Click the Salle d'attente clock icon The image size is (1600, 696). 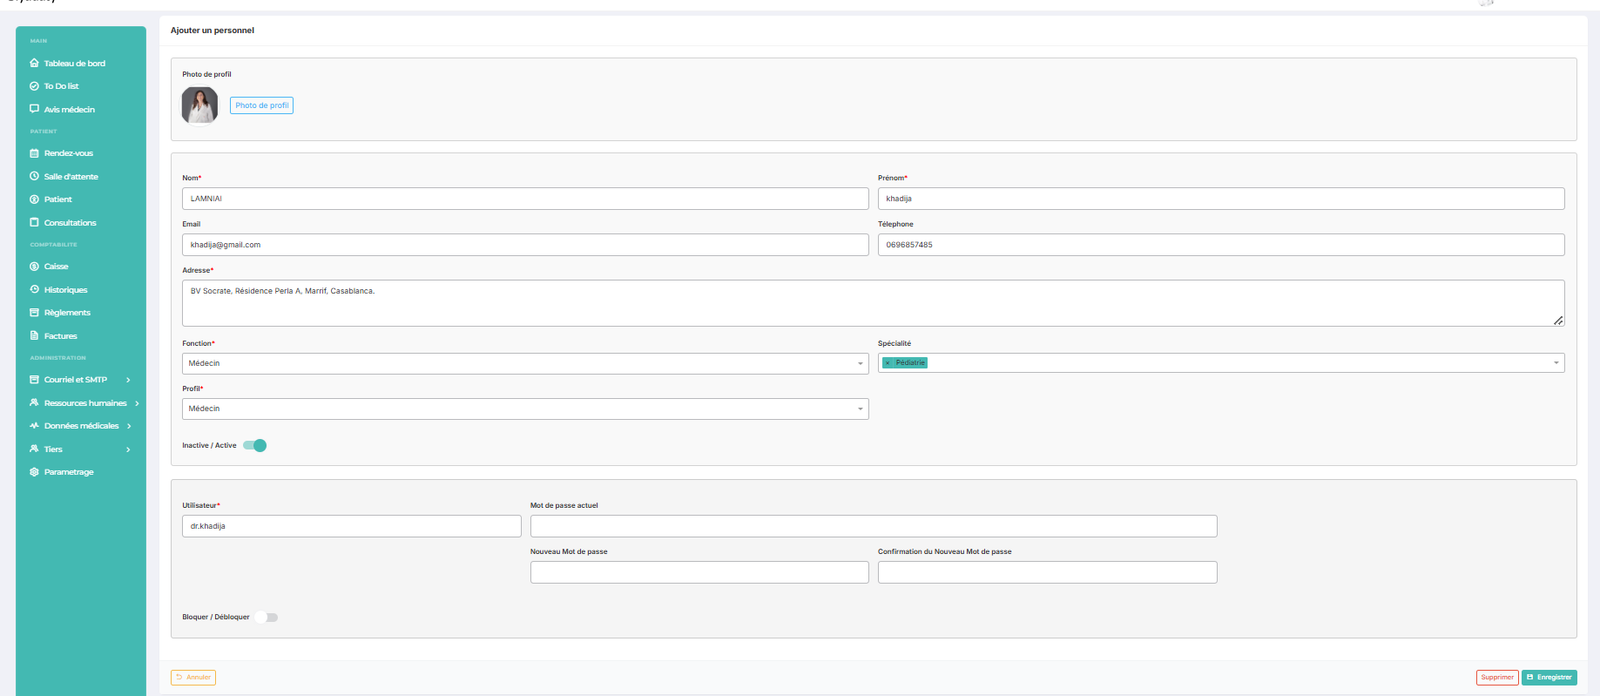[34, 176]
